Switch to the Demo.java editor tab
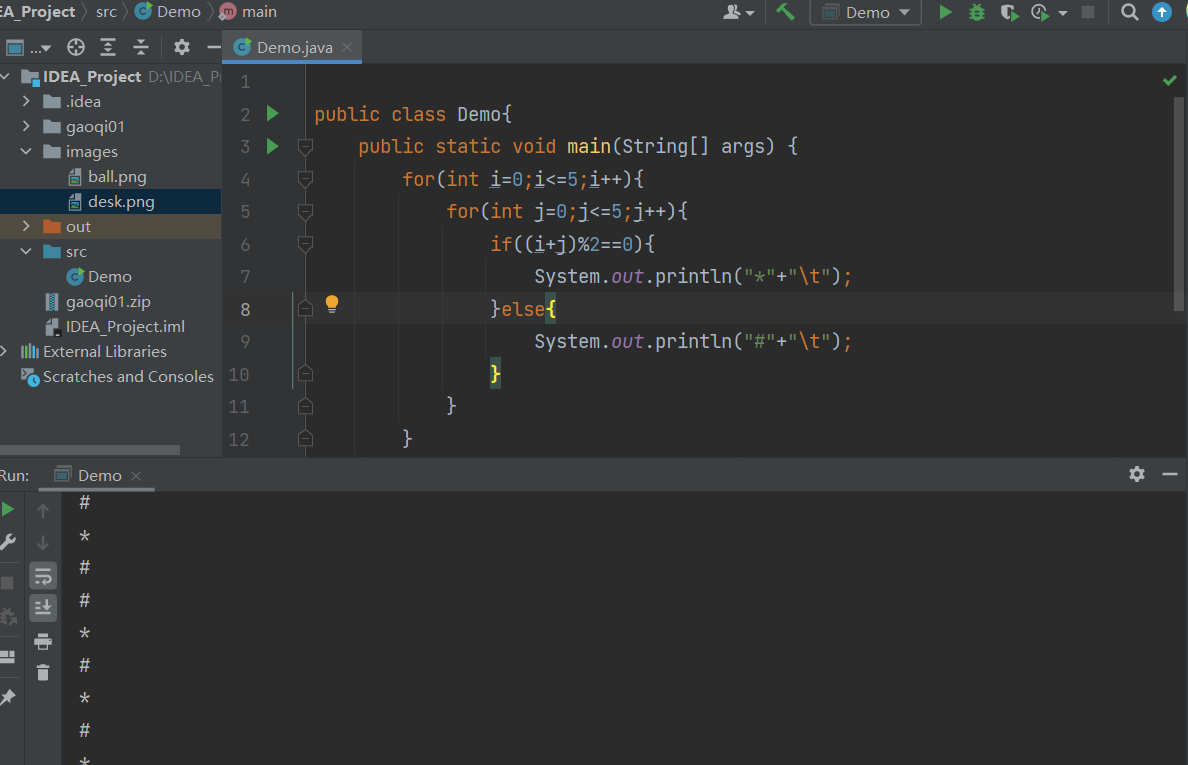Viewport: 1188px width, 765px height. point(294,48)
